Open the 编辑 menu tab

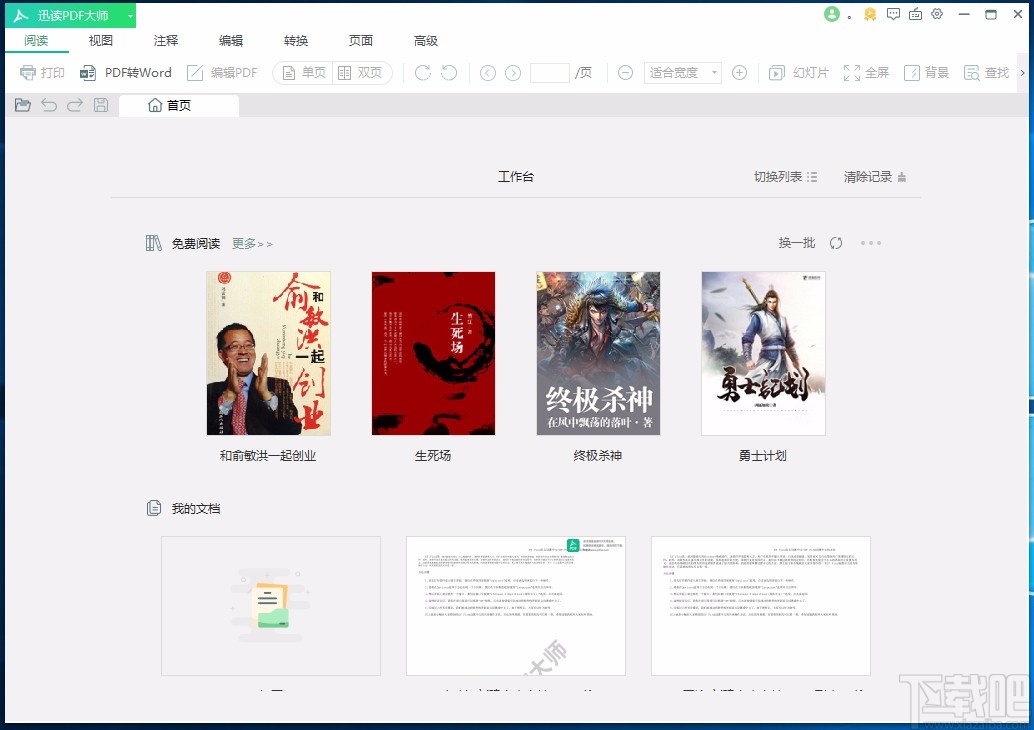coord(231,41)
